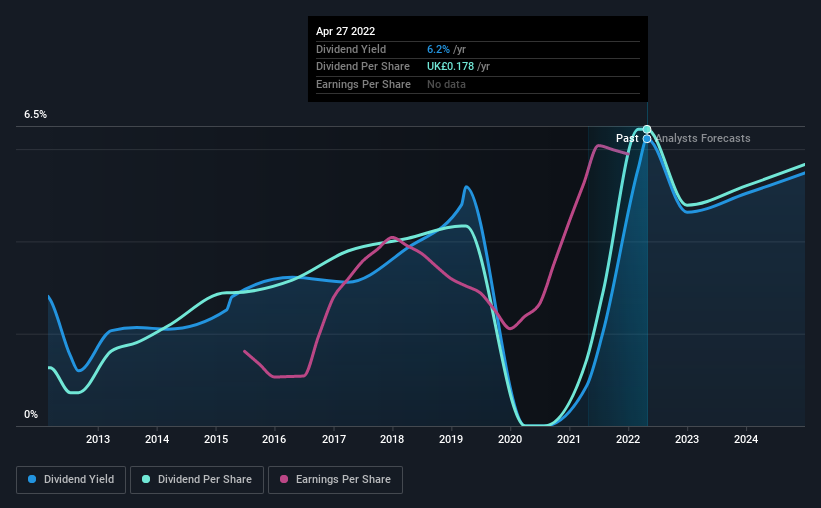This screenshot has height=508, width=821.
Task: Click the teal data point marker at the chart peak
Action: point(647,130)
